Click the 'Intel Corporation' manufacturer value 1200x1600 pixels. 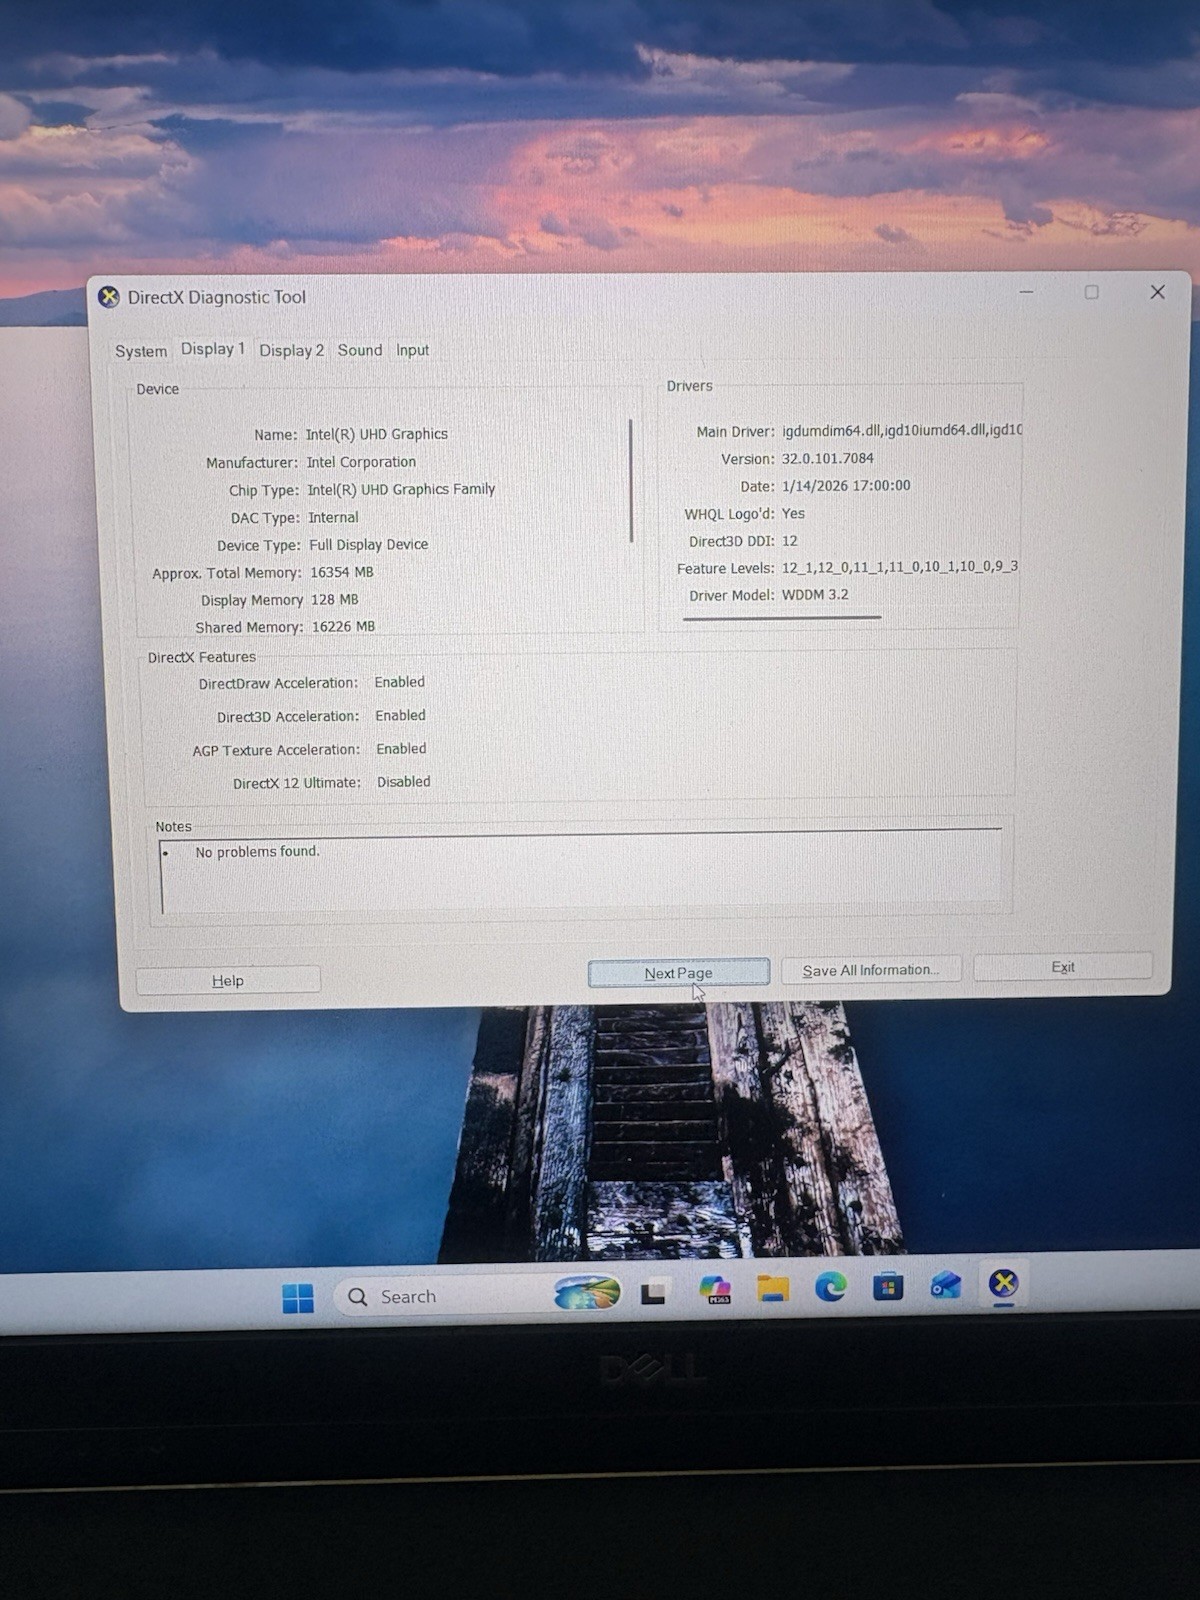click(x=361, y=462)
